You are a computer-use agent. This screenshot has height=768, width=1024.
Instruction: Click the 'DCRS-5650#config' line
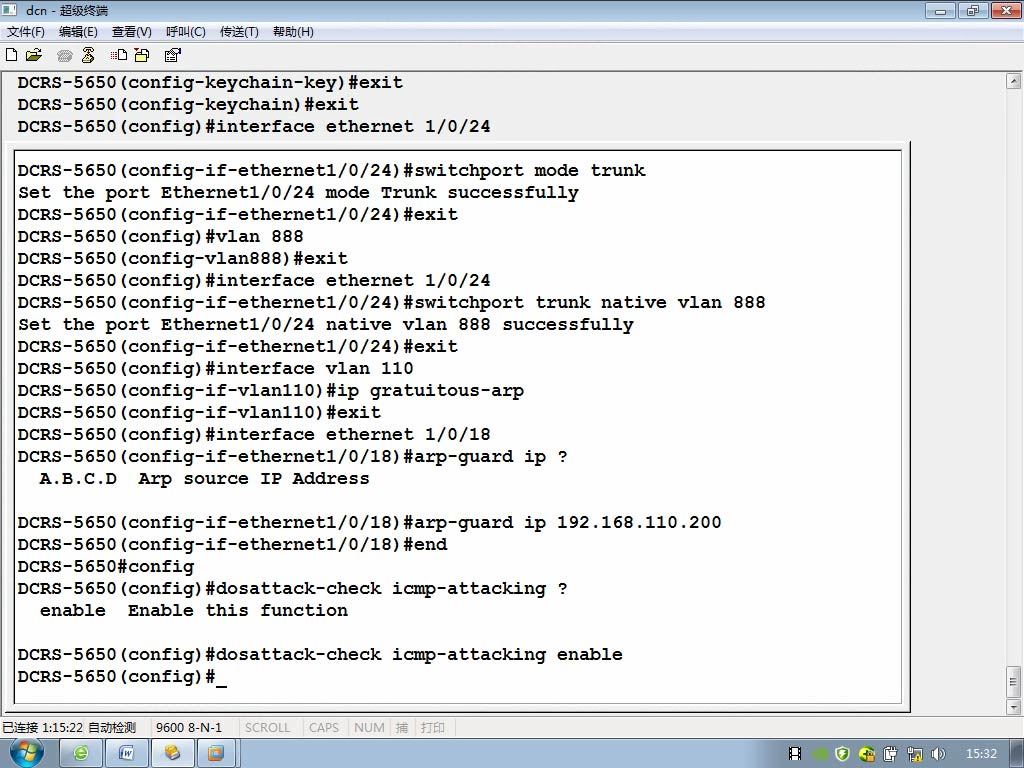tap(106, 567)
